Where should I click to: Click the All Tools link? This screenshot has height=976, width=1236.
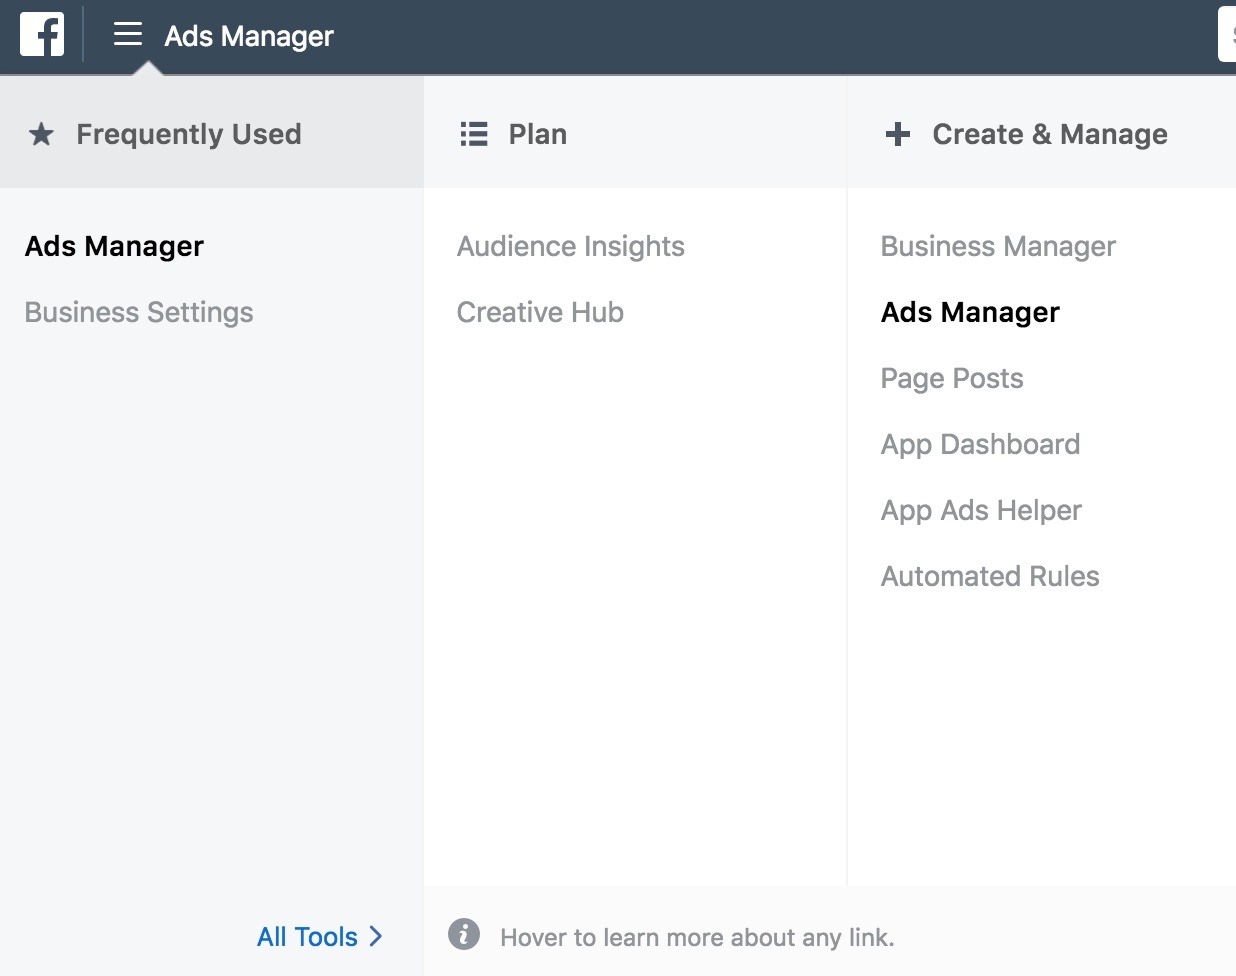pyautogui.click(x=307, y=936)
